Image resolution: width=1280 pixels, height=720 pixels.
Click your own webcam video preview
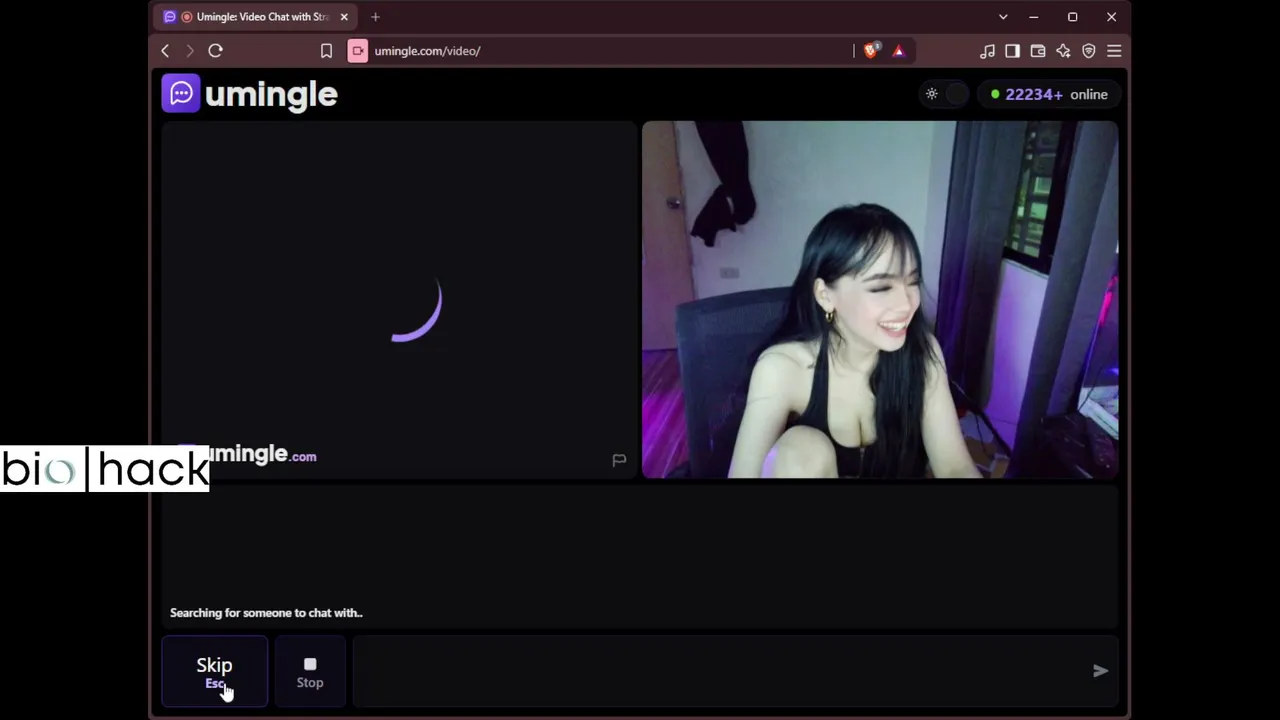tap(880, 300)
